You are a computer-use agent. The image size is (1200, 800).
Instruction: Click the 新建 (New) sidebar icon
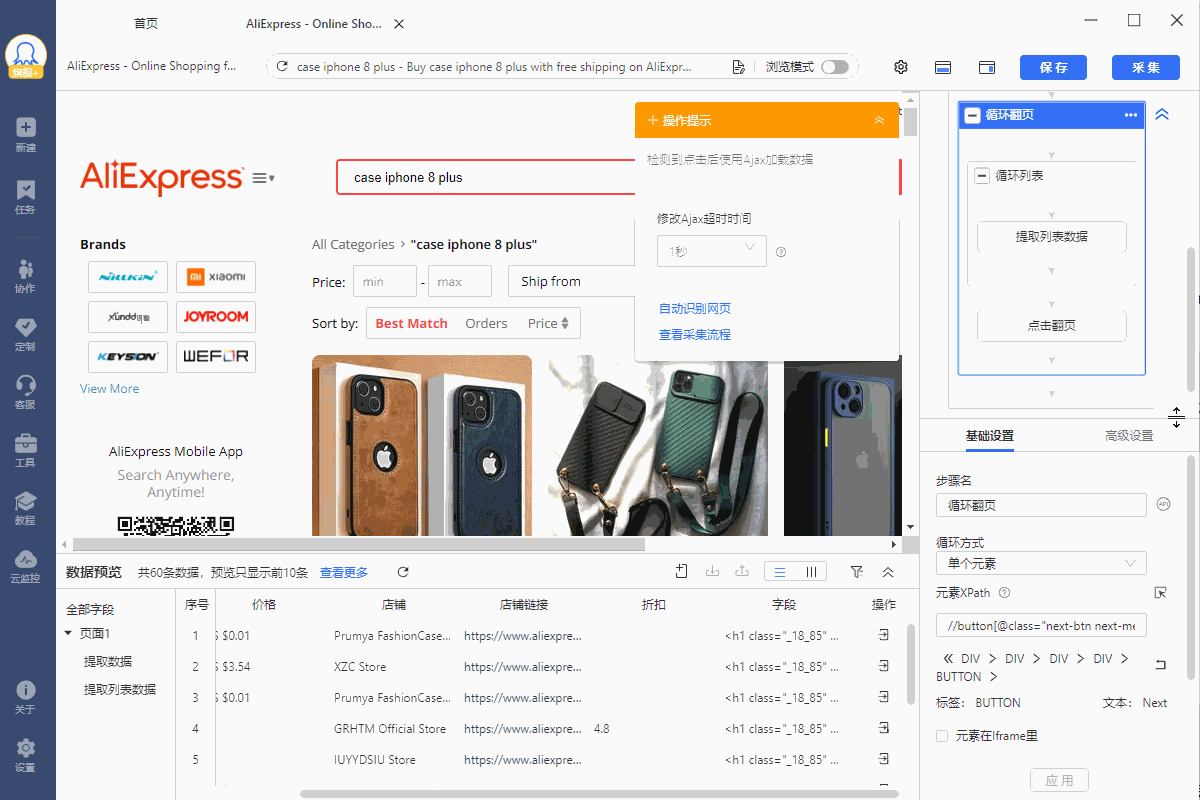click(x=26, y=134)
